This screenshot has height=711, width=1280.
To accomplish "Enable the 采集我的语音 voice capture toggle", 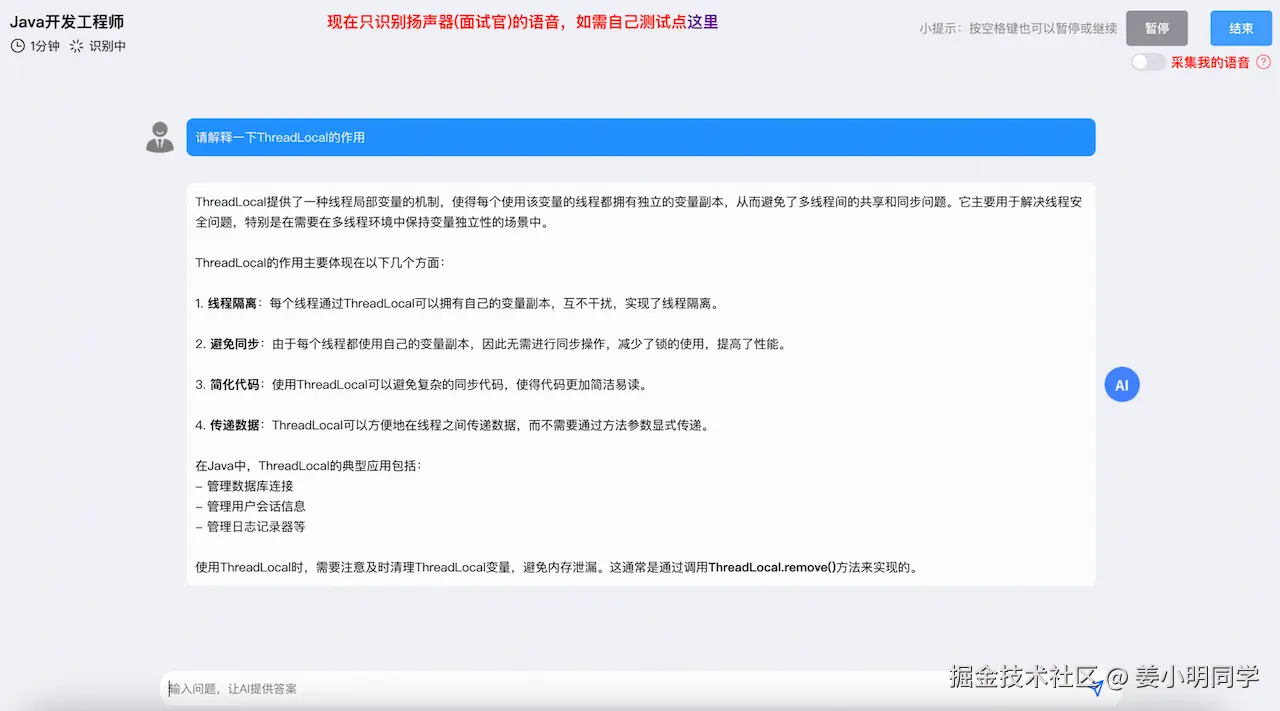I will click(x=1147, y=61).
